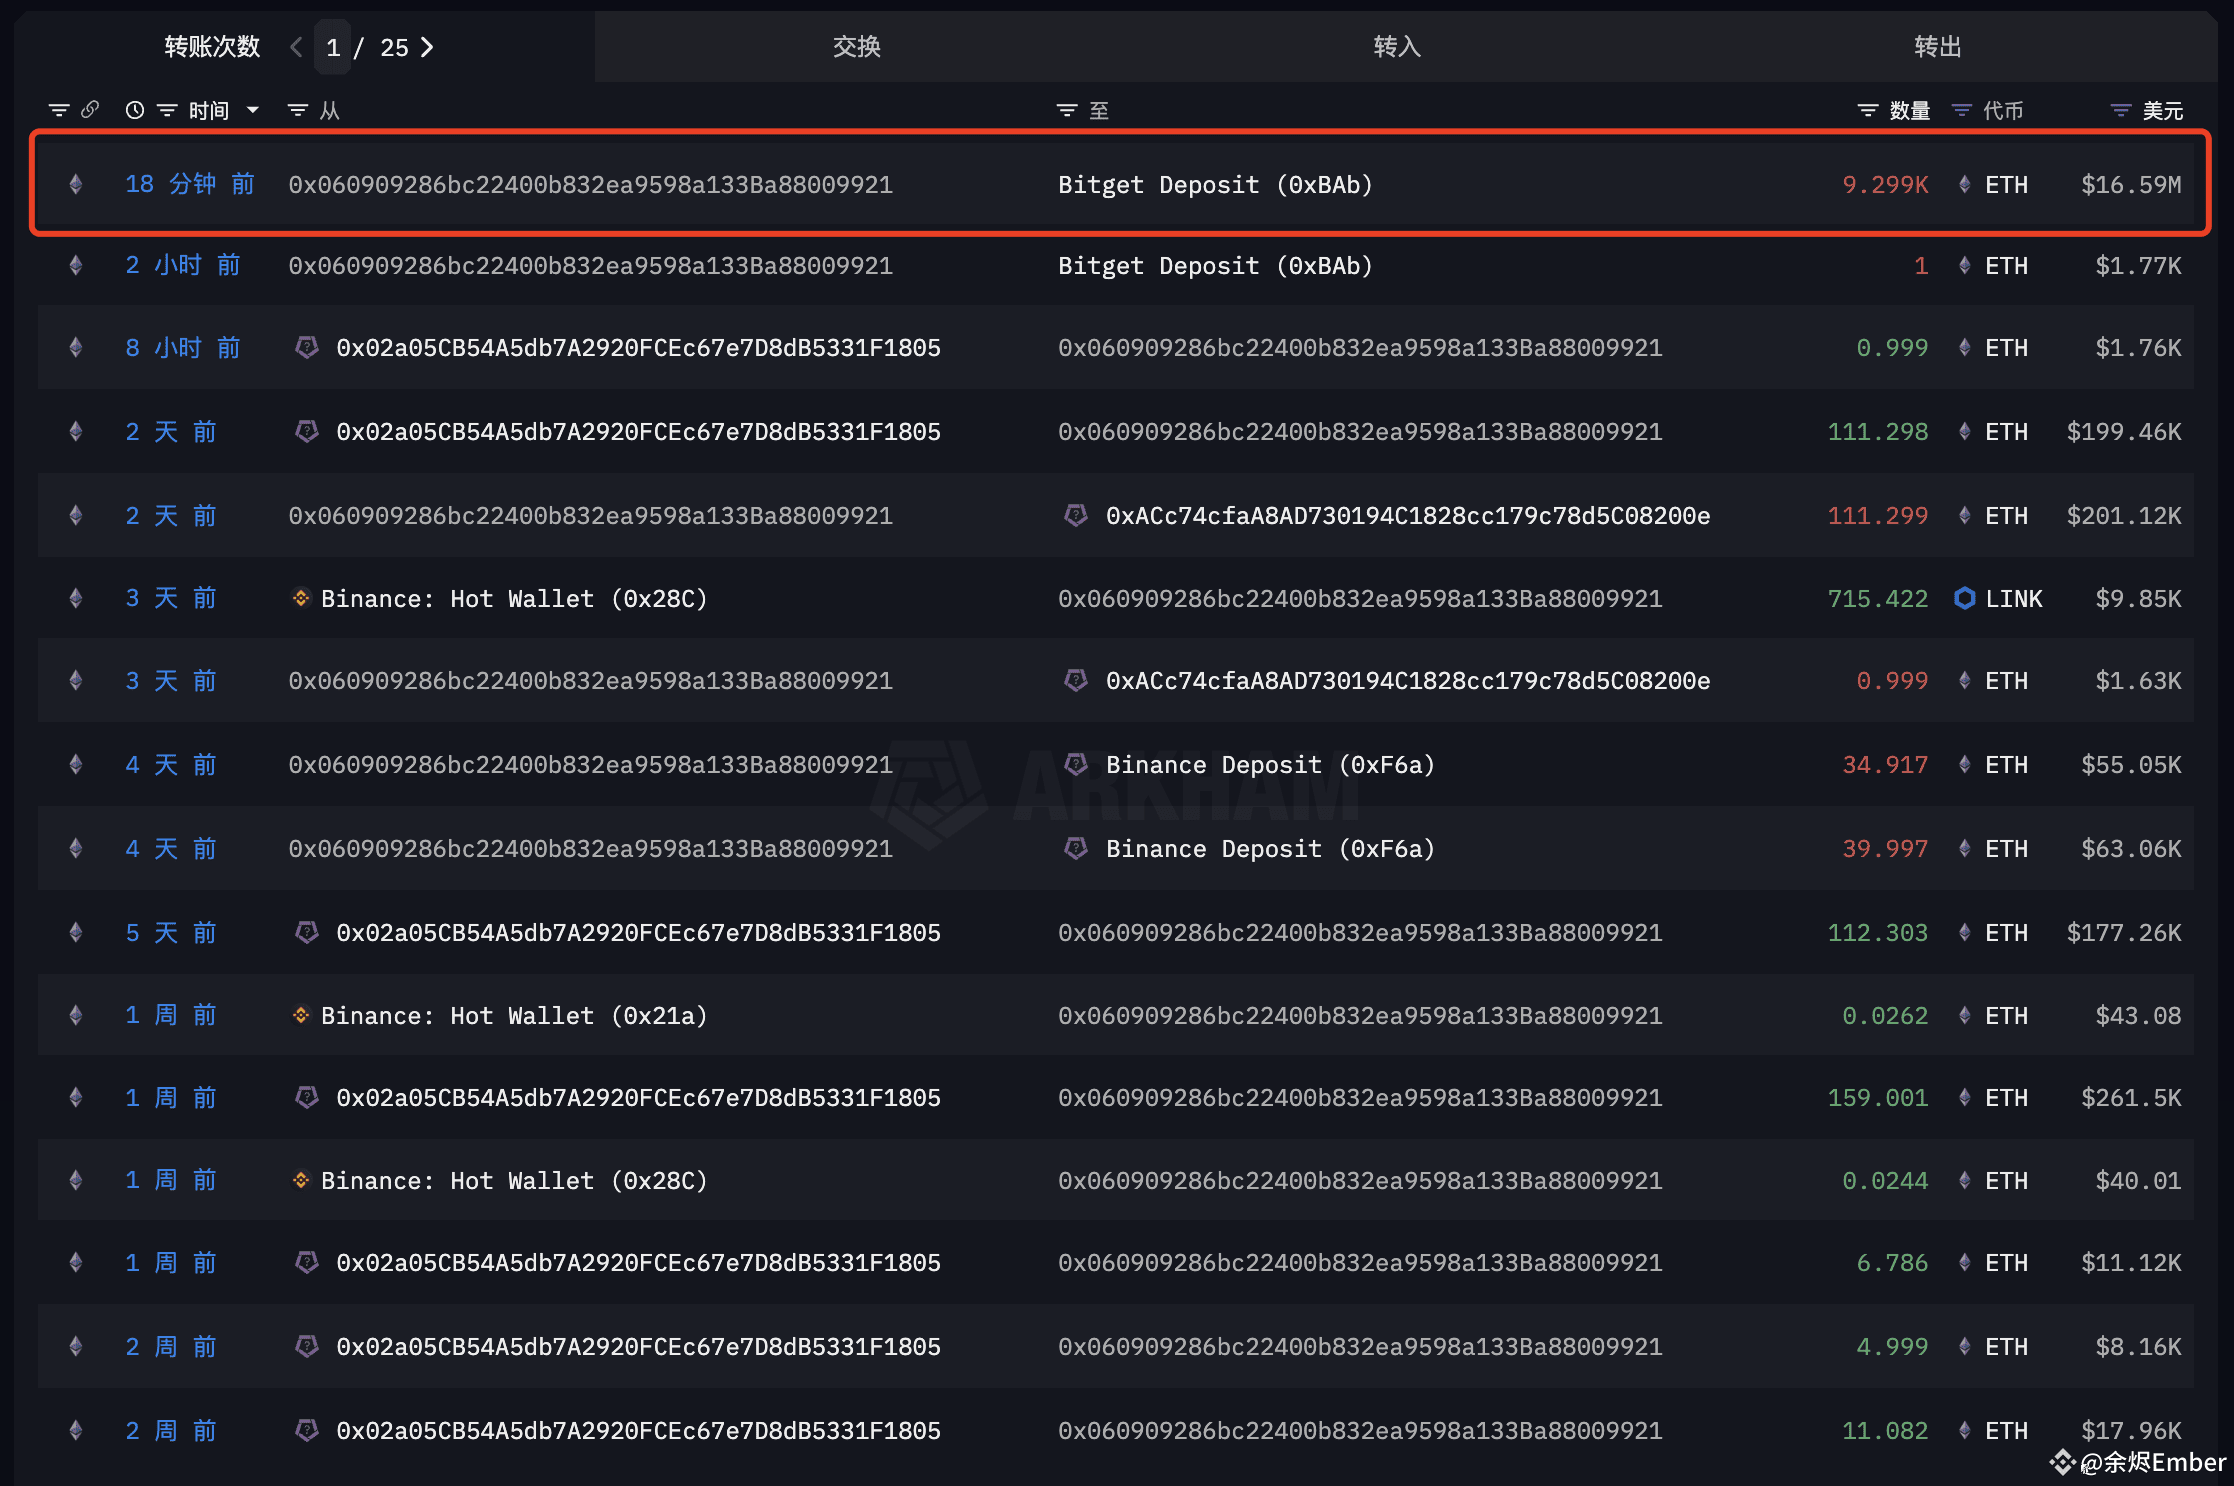Image resolution: width=2234 pixels, height=1486 pixels.
Task: Switch to the 转出 tab
Action: 1937,46
